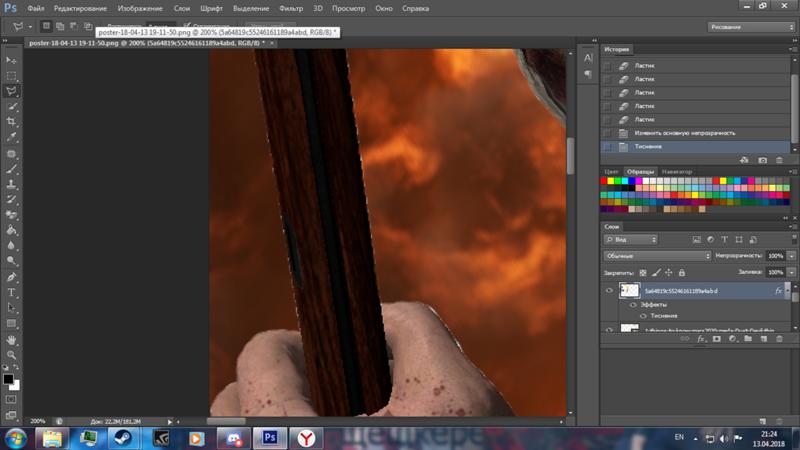This screenshot has width=800, height=450.
Task: Create new snapshot in History panel
Action: (x=762, y=160)
